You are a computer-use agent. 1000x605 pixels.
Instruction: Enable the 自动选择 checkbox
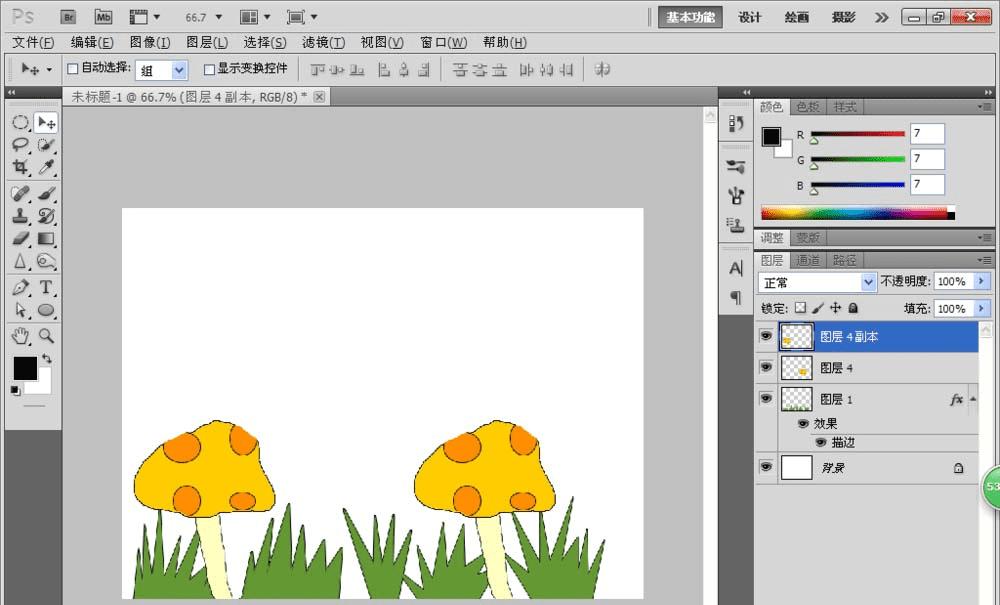pos(72,69)
